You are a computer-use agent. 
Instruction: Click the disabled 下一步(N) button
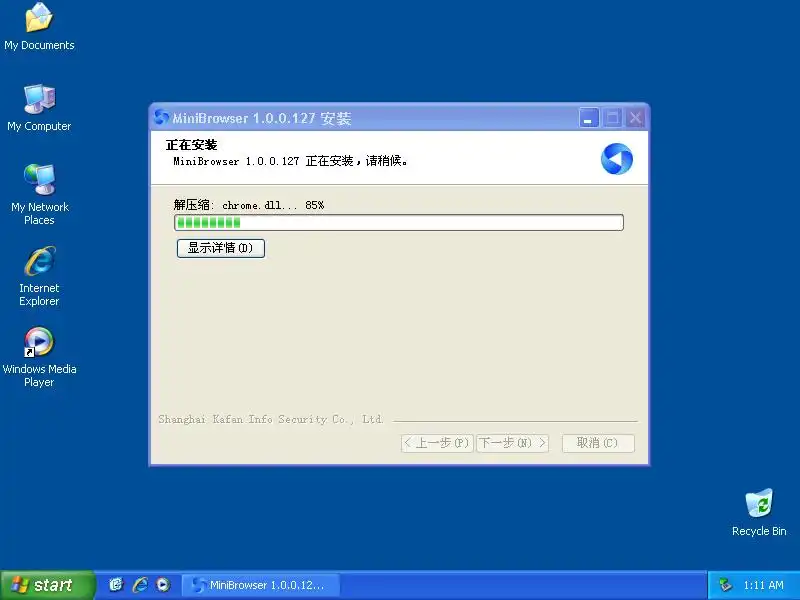point(512,443)
